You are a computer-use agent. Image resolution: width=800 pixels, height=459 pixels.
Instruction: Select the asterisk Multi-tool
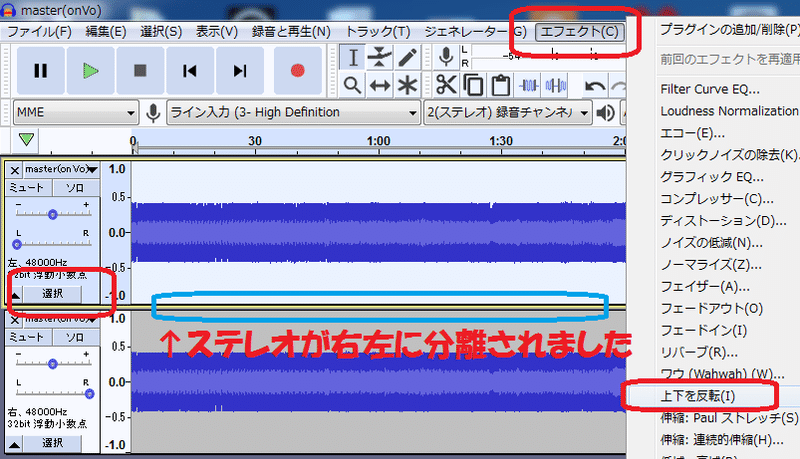[x=407, y=85]
